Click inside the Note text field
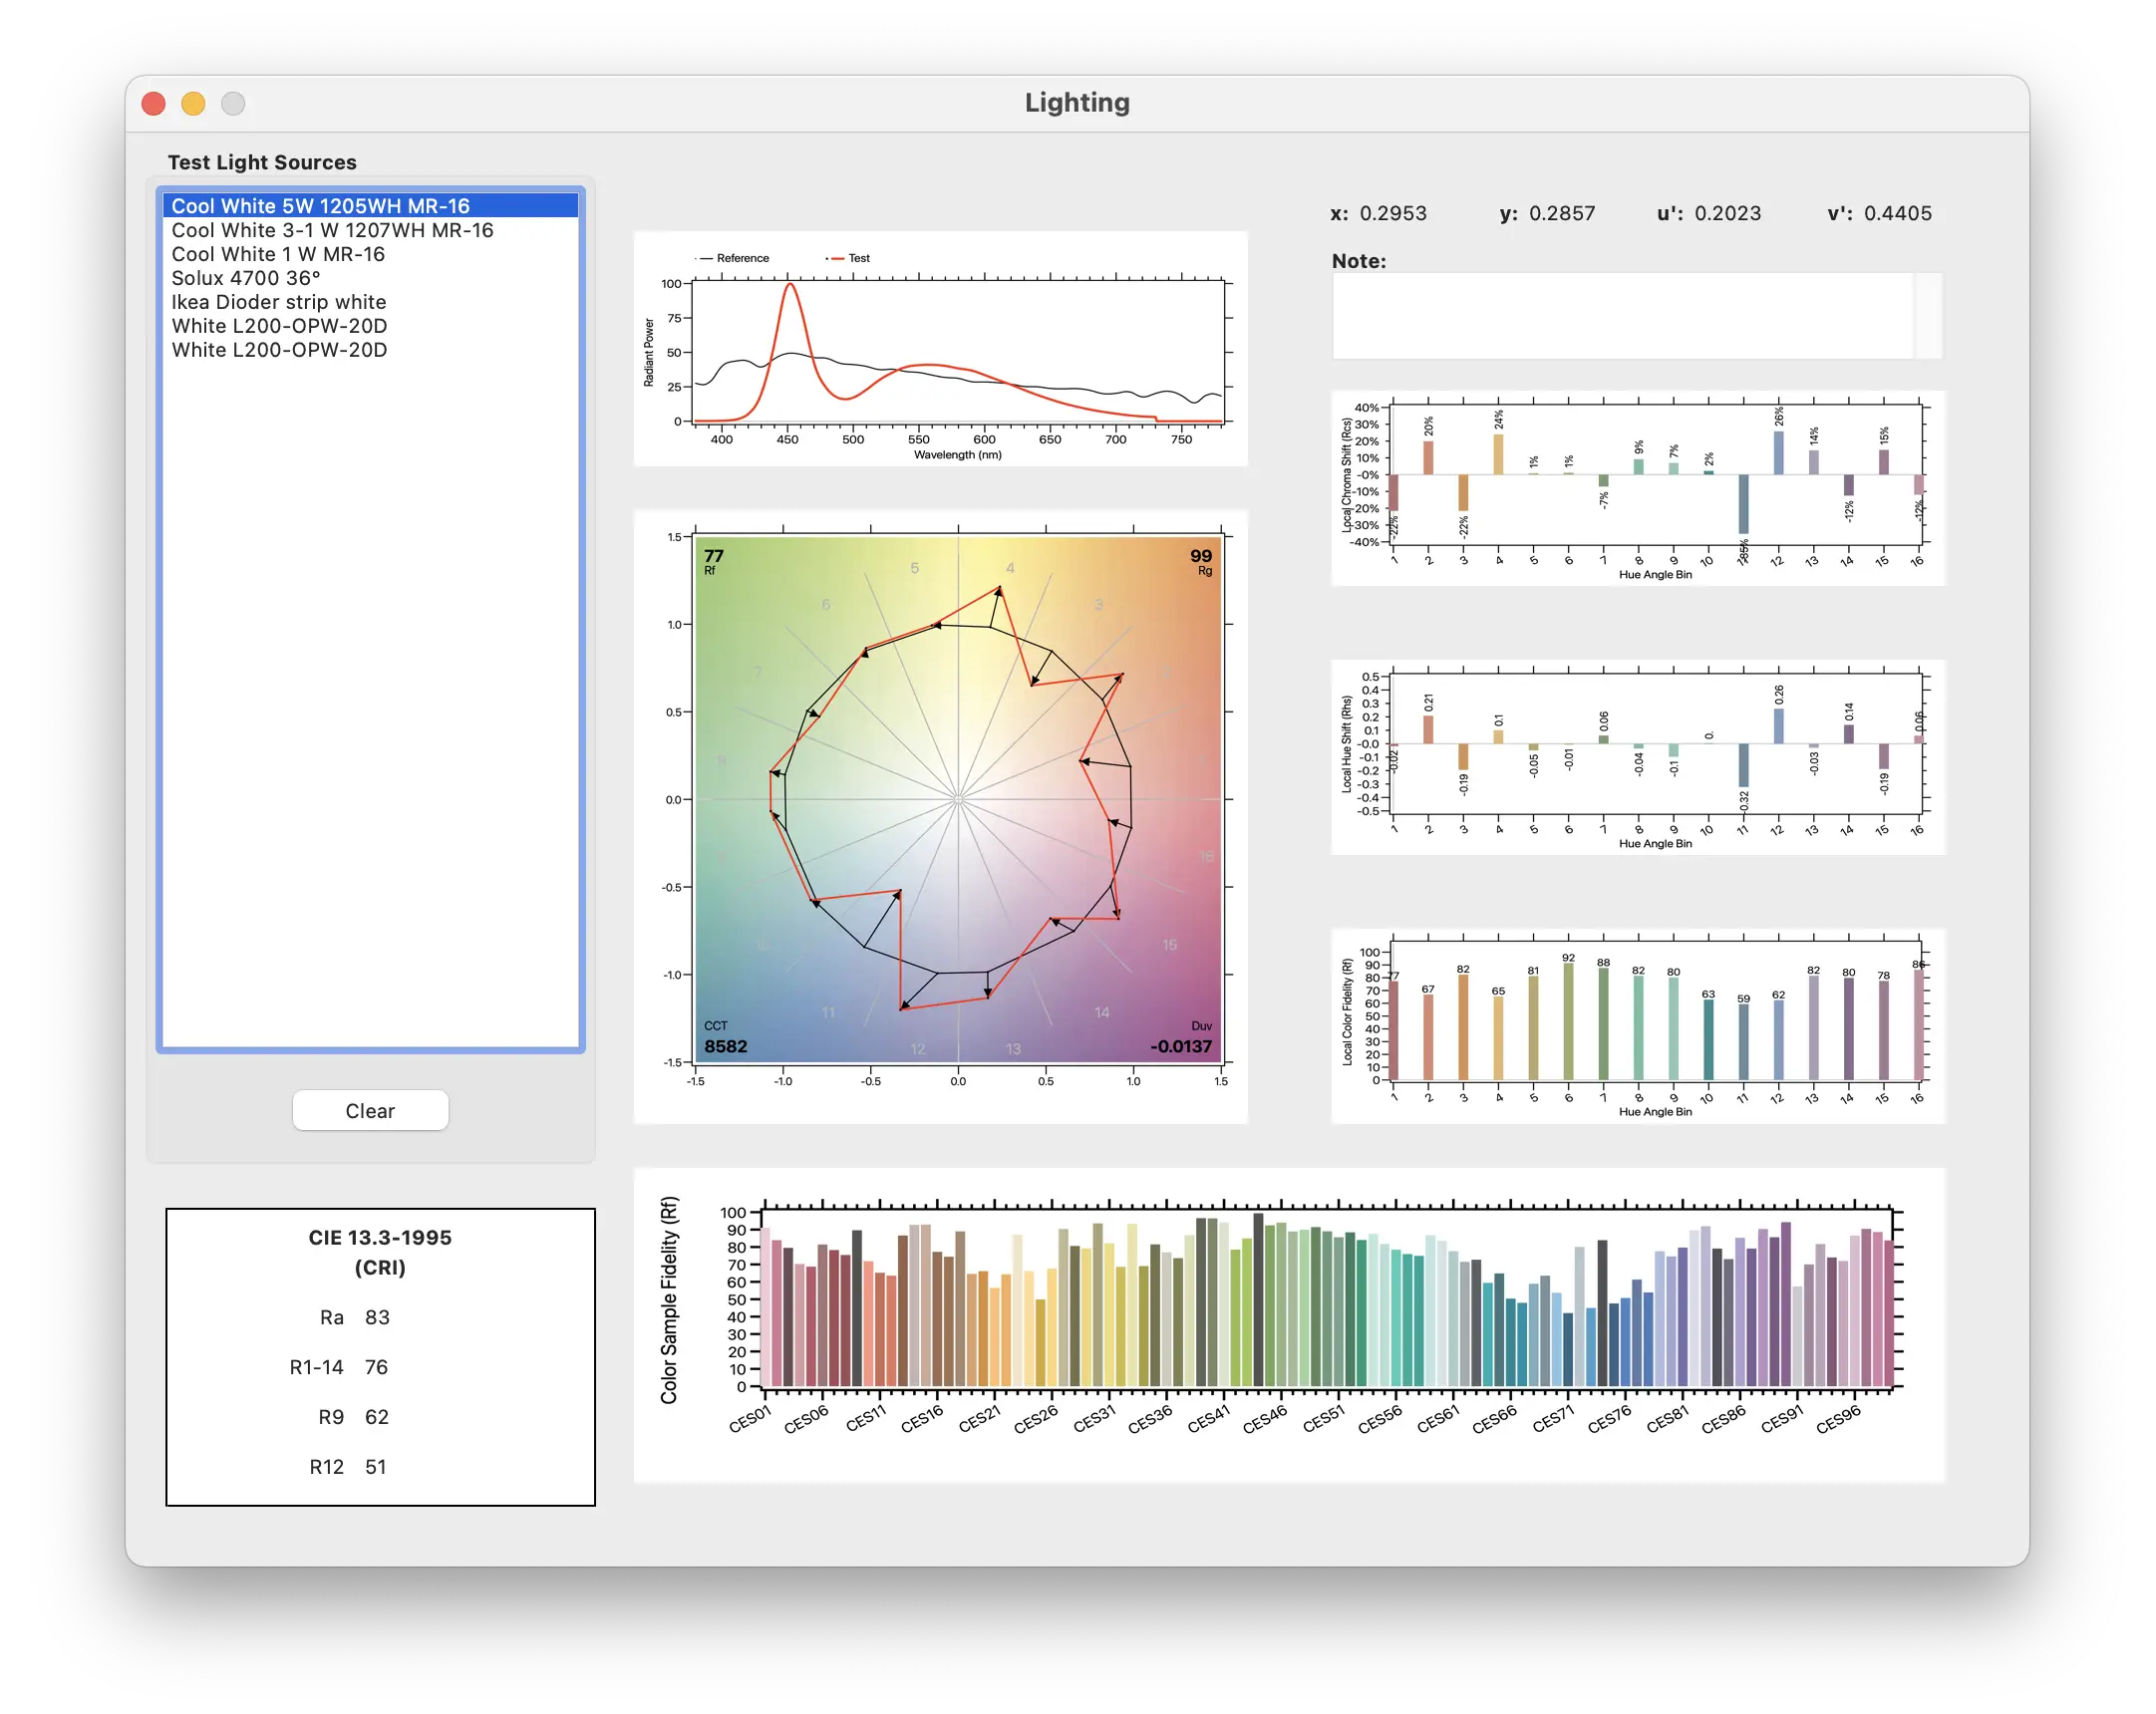The image size is (2156, 1714). pos(1622,316)
